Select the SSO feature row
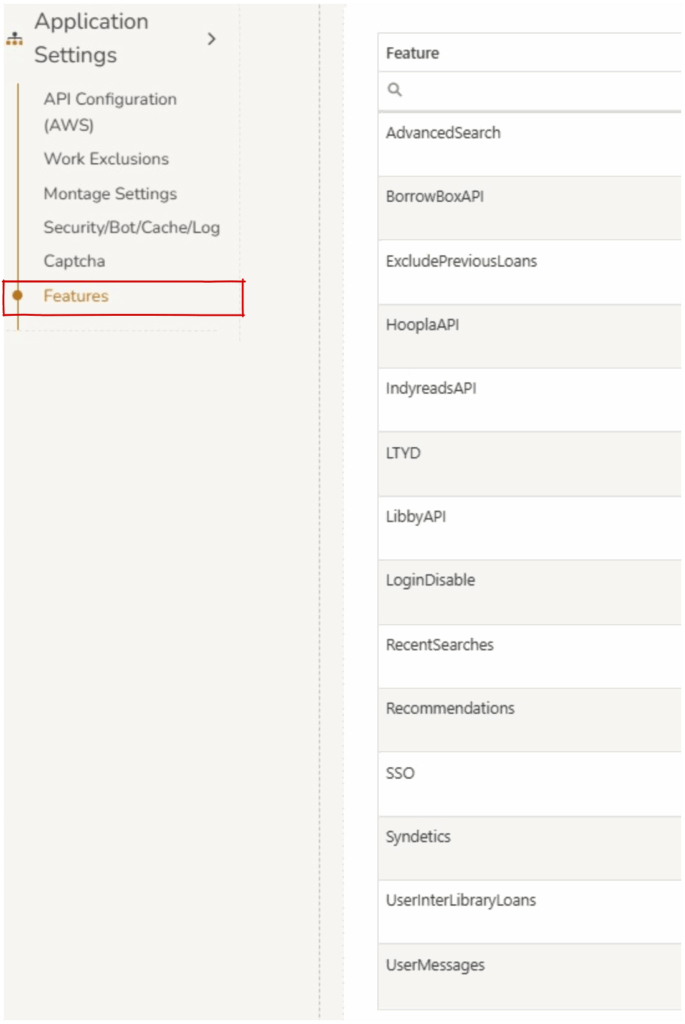 point(400,773)
